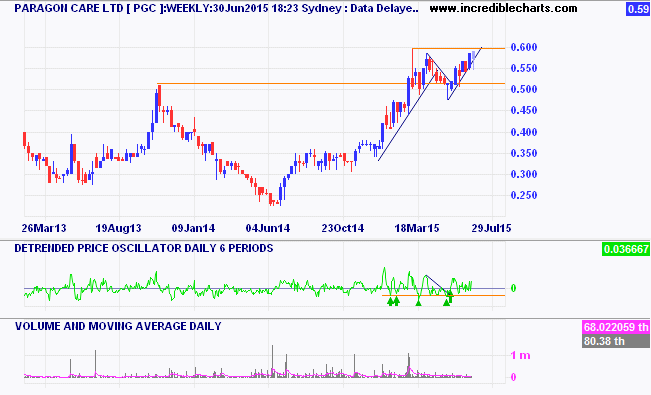Click the 19Aug13 date label
The width and height of the screenshot is (651, 395).
tap(118, 228)
